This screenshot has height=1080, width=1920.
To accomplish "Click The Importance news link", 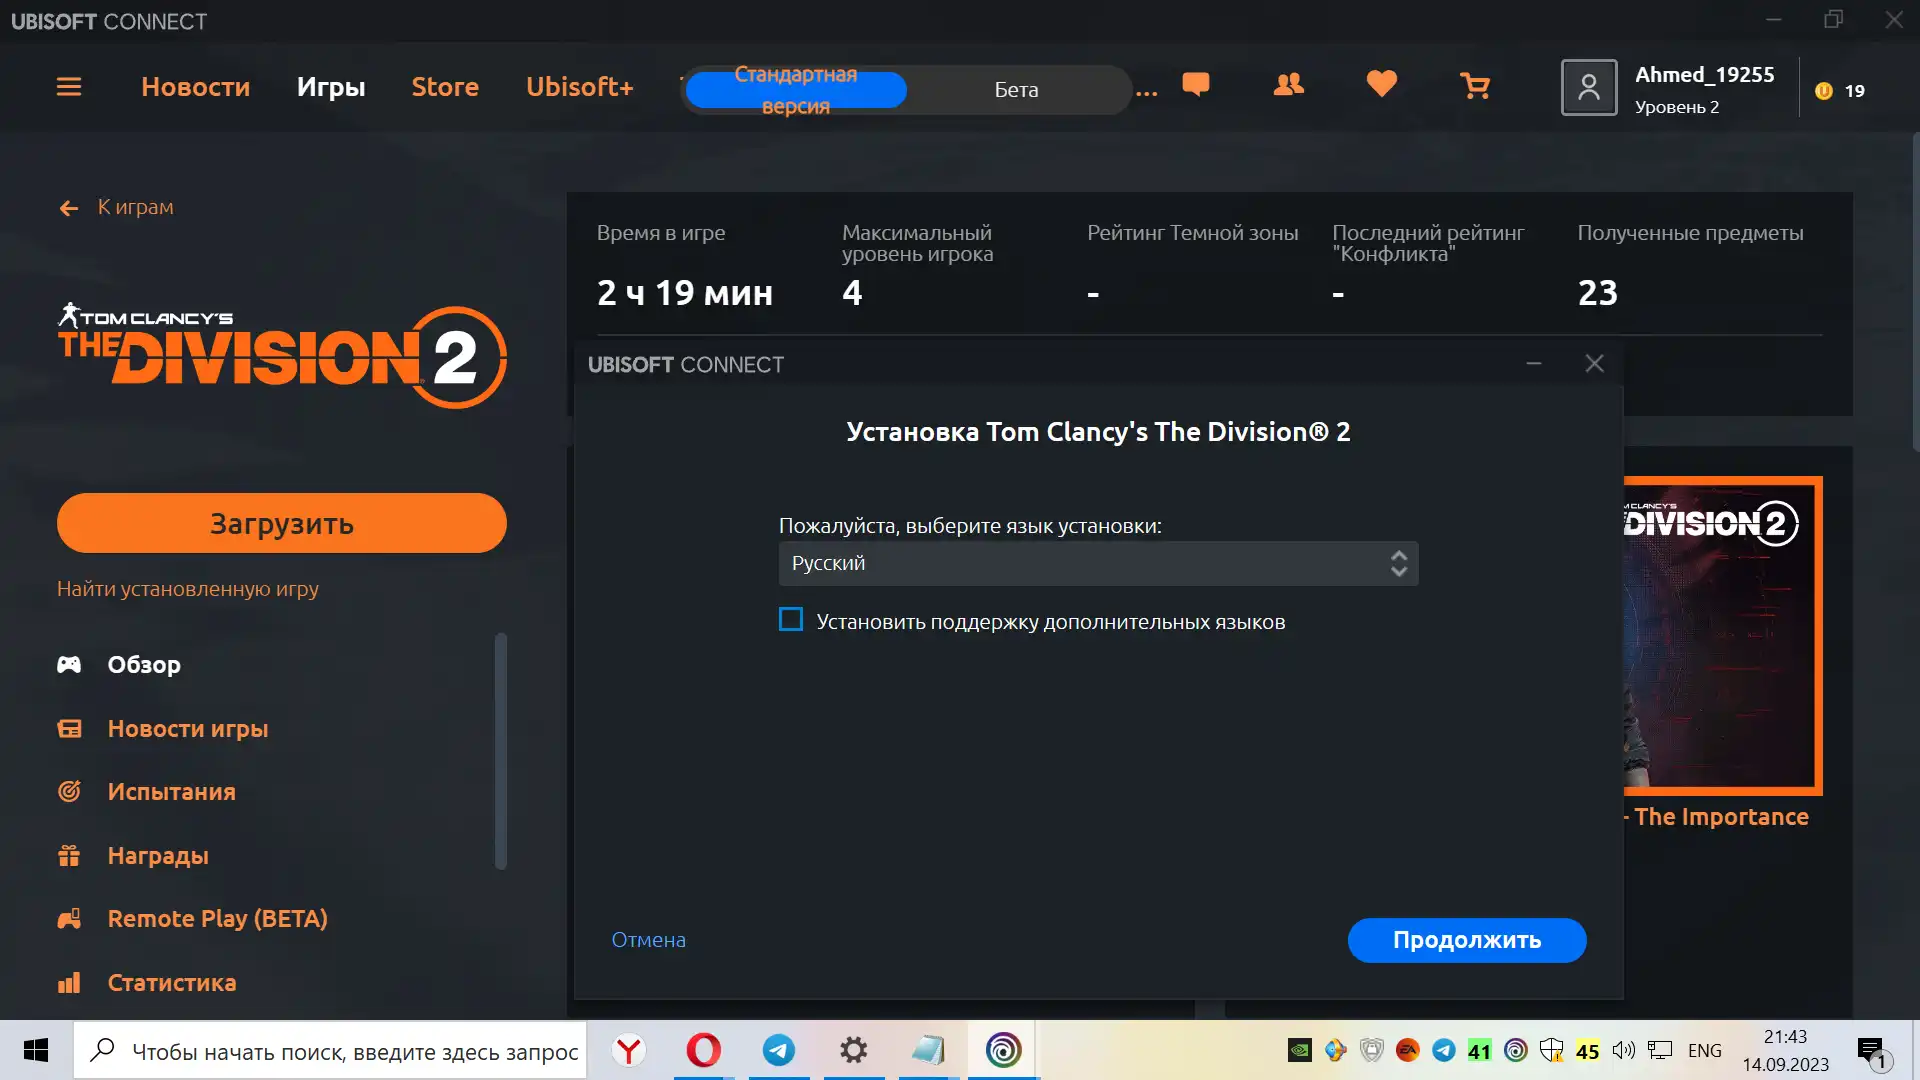I will (x=1716, y=817).
